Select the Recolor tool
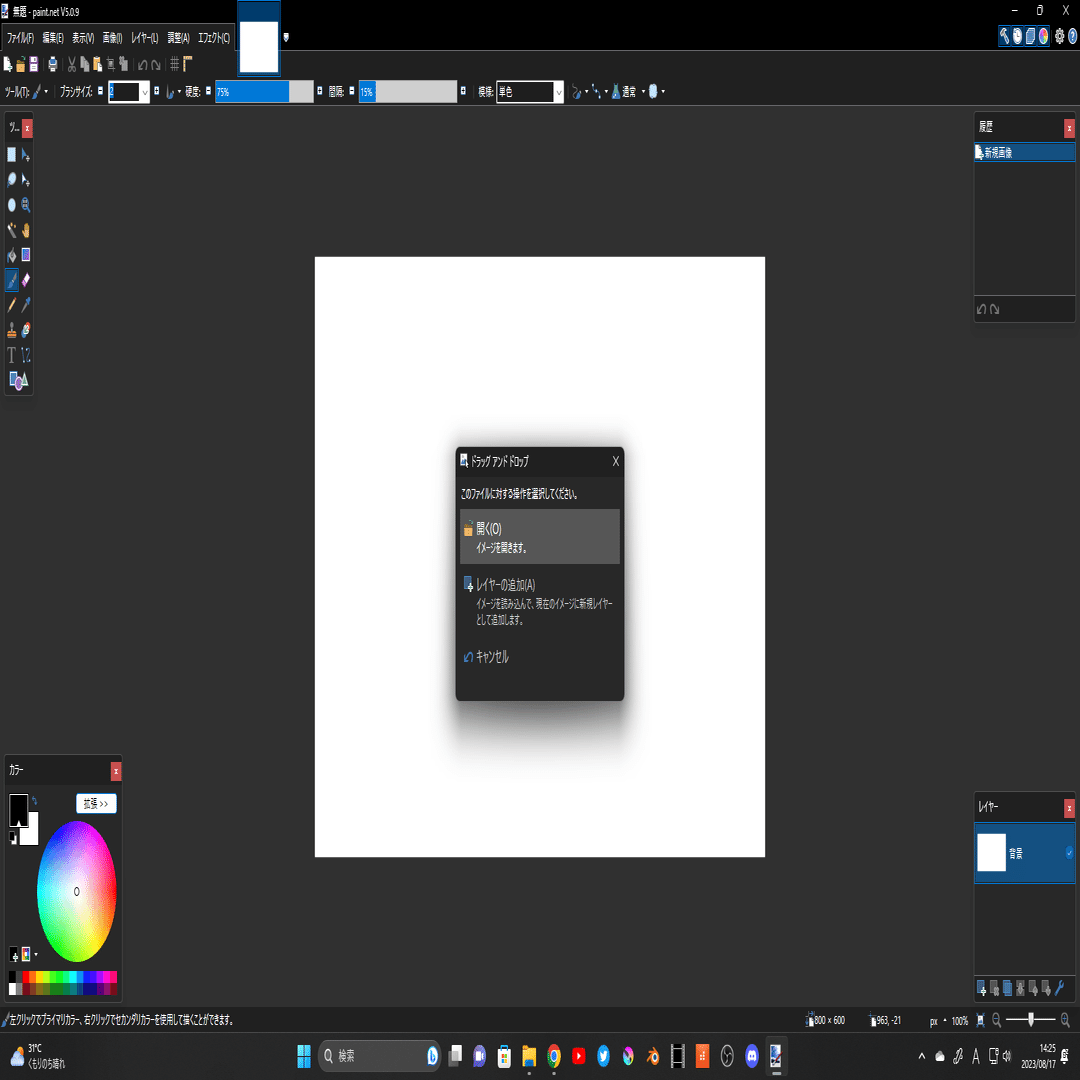1080x1080 pixels. [x=25, y=331]
